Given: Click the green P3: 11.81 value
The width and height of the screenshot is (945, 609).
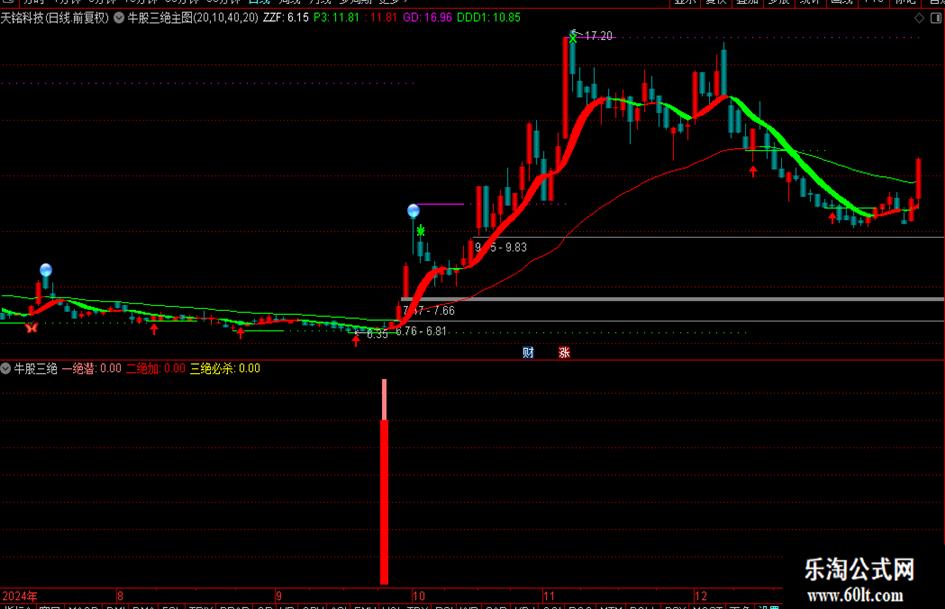Looking at the screenshot, I should click(336, 18).
